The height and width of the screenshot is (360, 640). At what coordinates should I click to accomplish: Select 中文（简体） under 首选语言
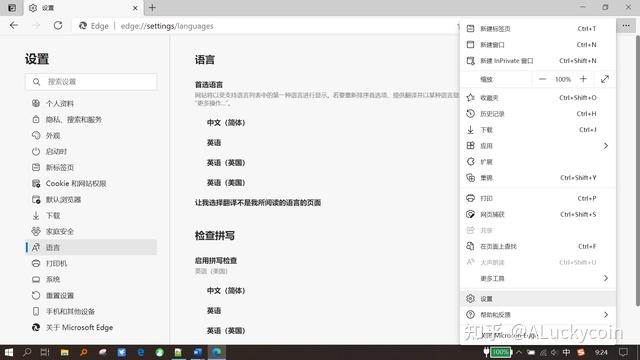point(226,122)
